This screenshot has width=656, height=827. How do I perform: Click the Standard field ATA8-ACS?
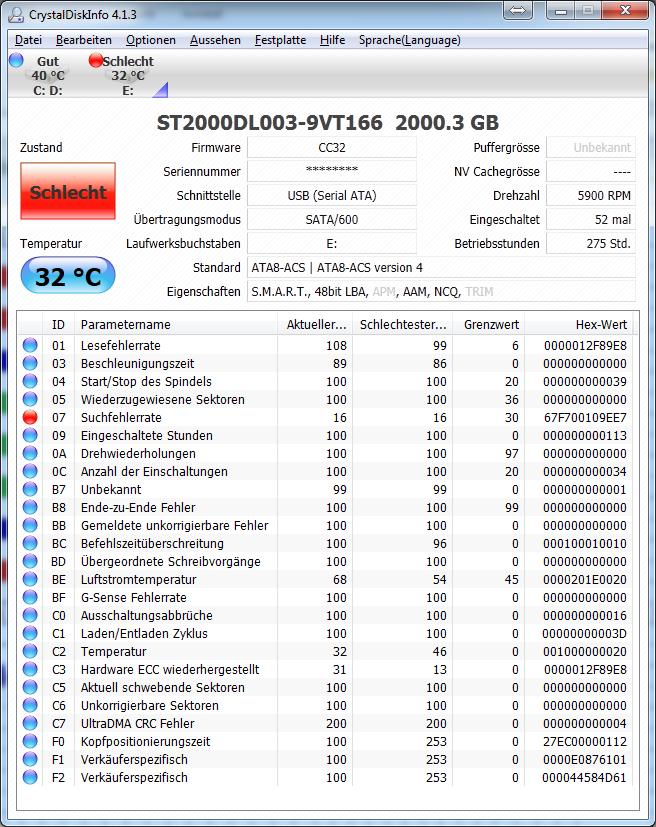click(x=441, y=267)
